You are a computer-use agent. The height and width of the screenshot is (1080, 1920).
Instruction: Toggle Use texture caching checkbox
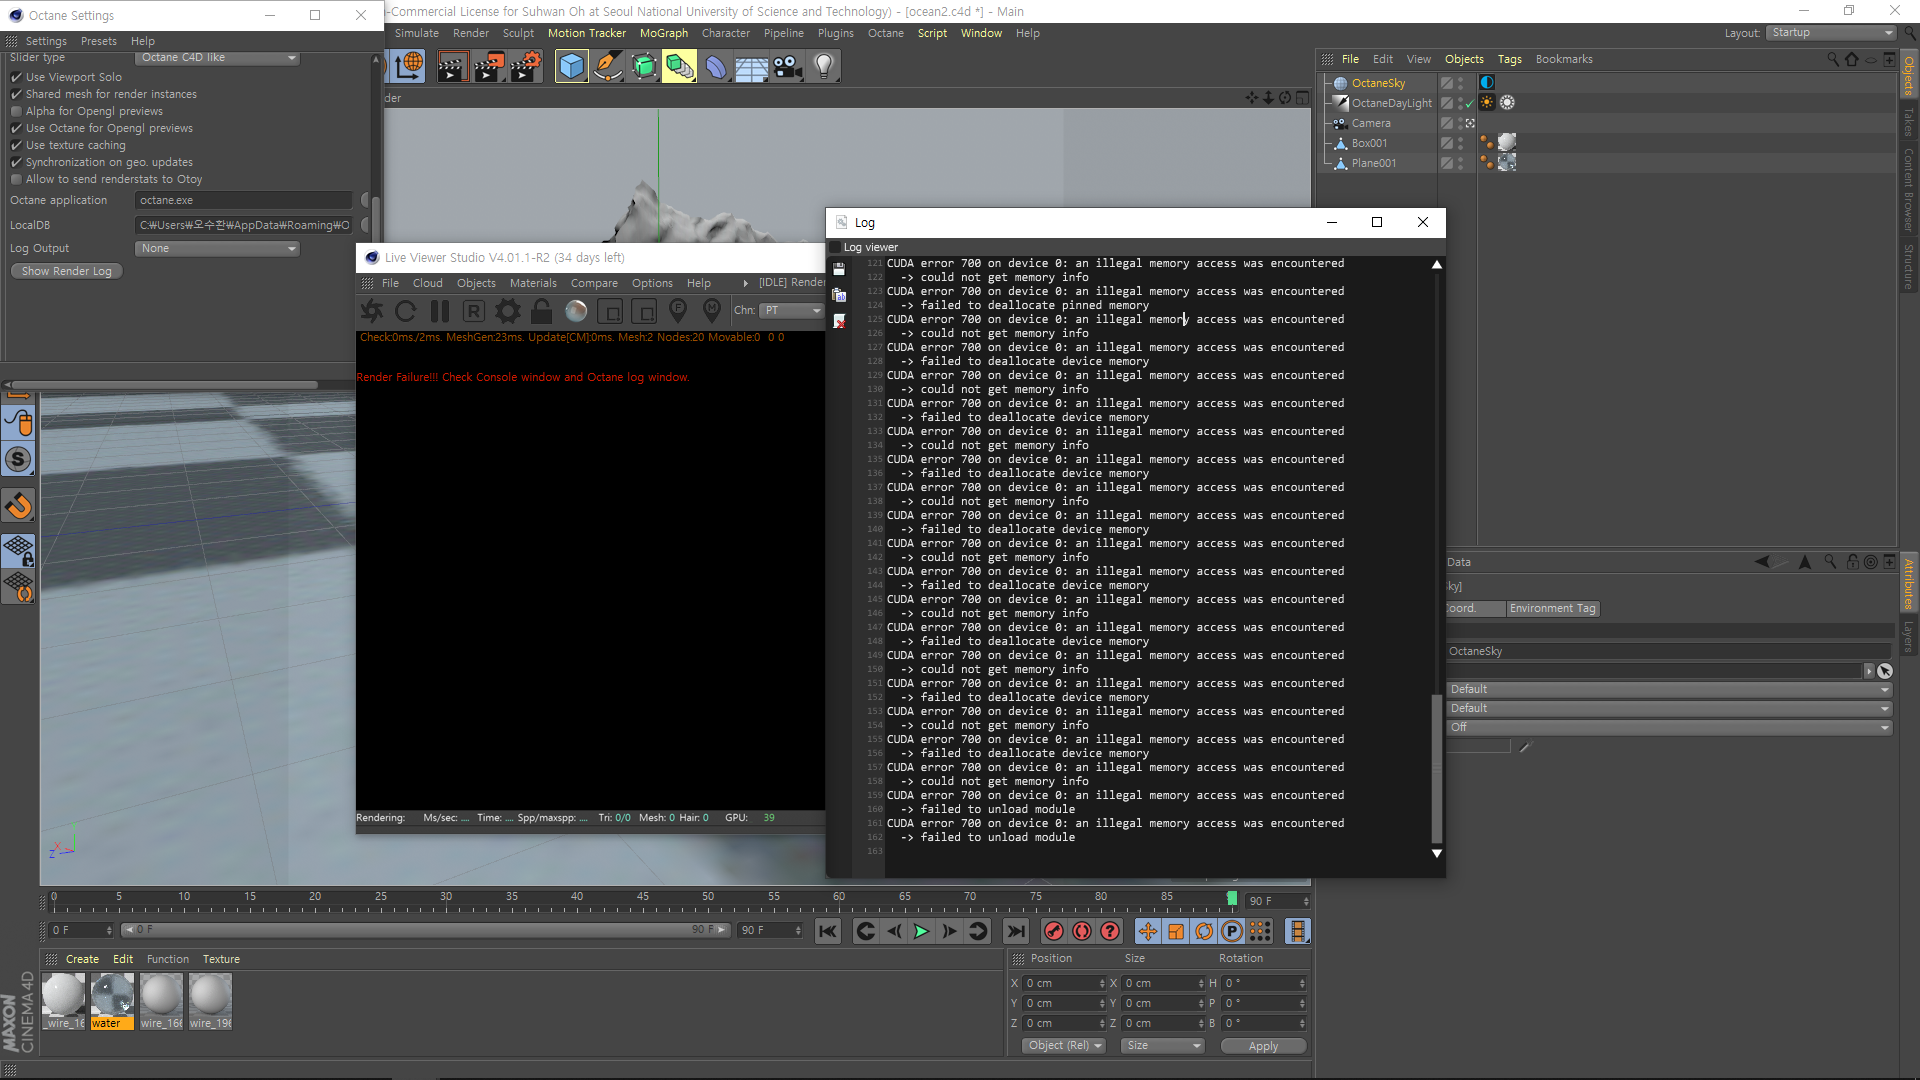(x=17, y=145)
